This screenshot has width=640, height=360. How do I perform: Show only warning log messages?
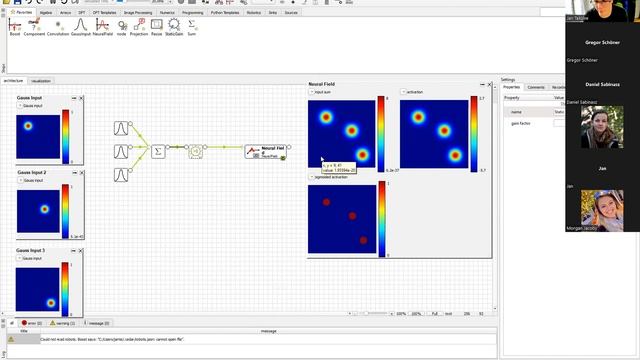(x=62, y=323)
